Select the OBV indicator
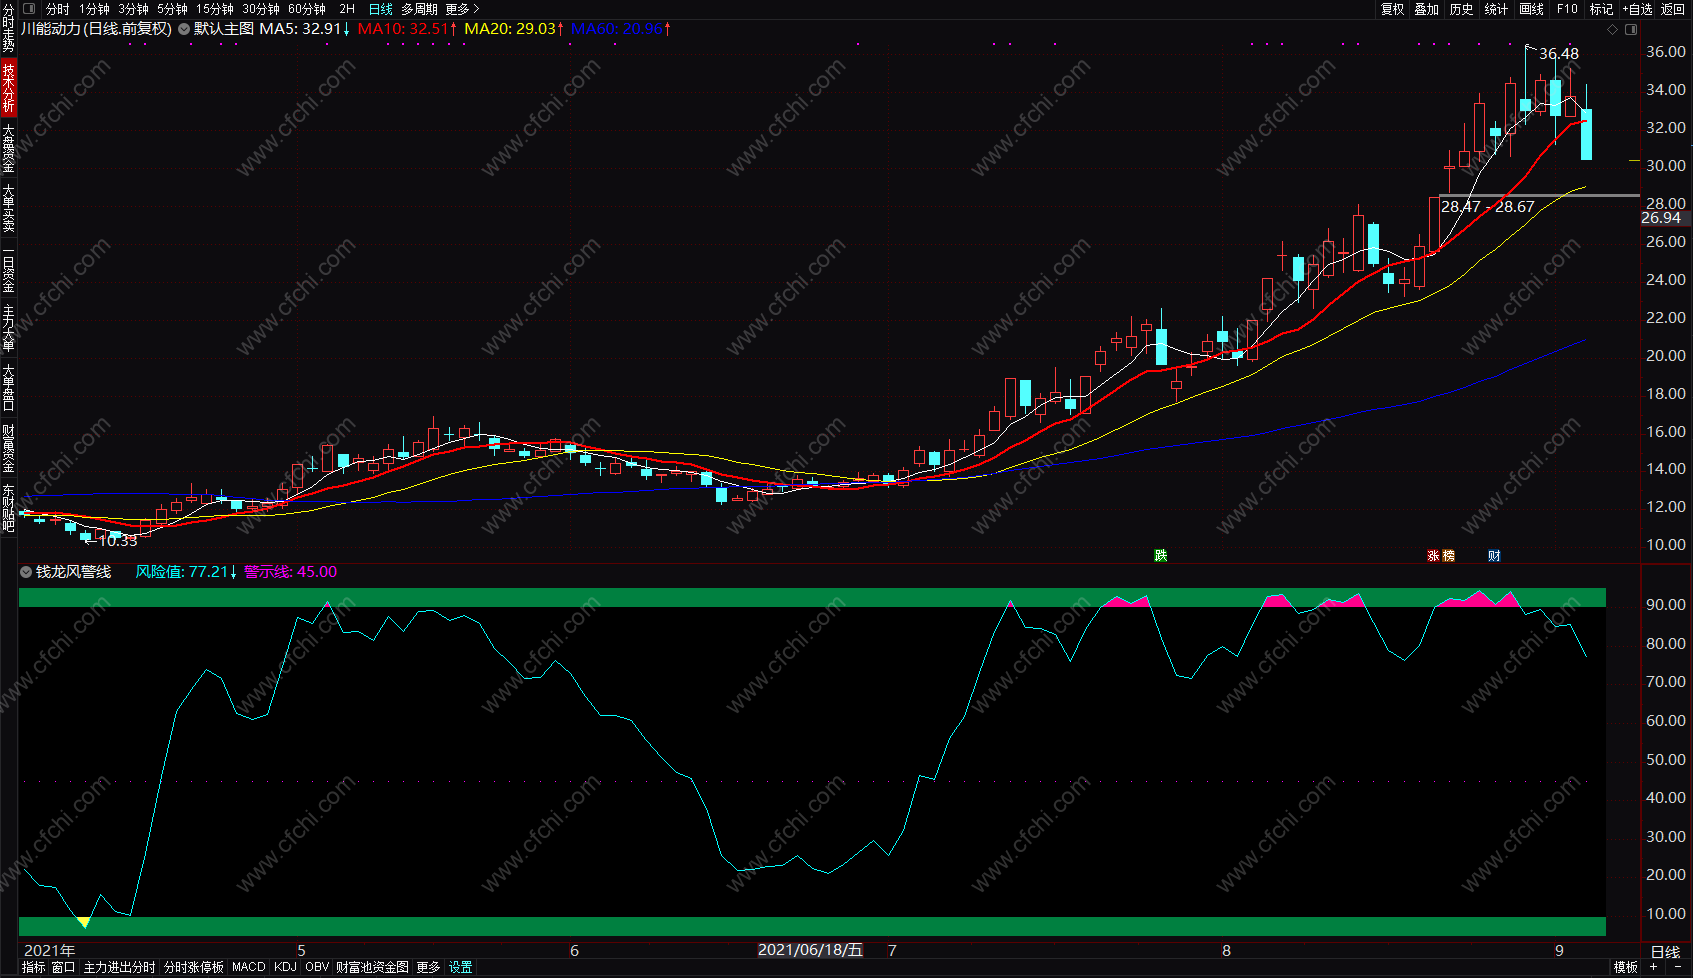 (x=317, y=967)
